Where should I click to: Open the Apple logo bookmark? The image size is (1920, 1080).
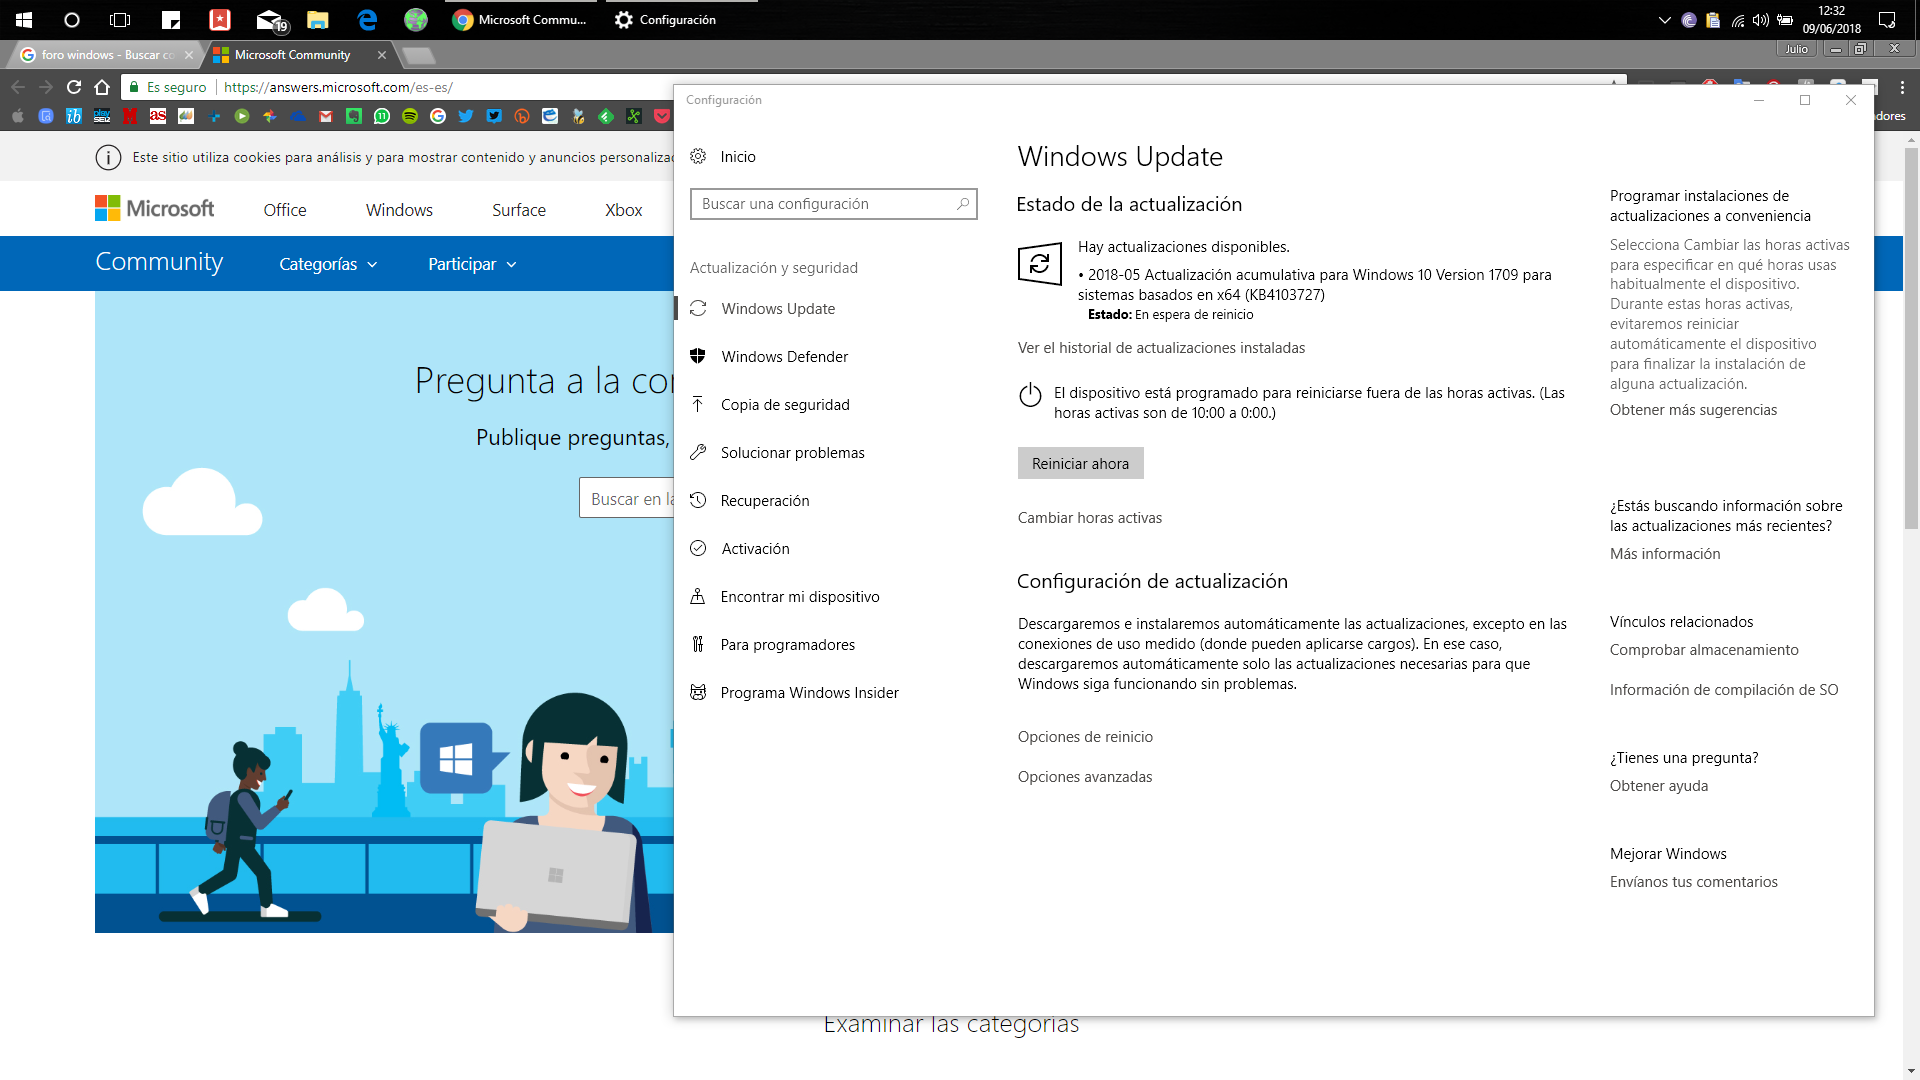point(18,116)
